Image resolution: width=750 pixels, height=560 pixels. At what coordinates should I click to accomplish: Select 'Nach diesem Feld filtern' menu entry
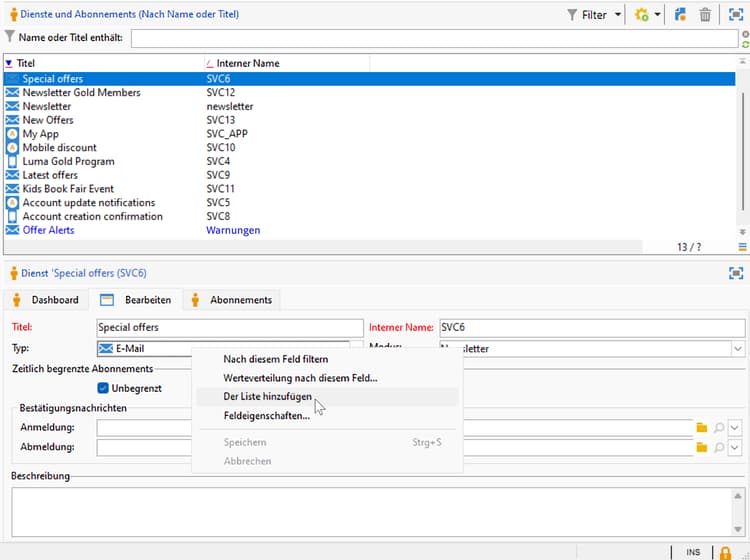click(275, 359)
